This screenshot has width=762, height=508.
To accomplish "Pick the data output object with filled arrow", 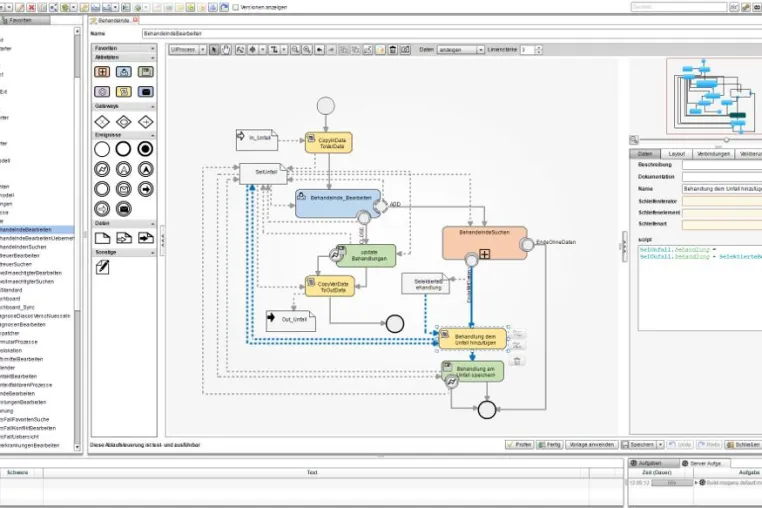I will coord(146,238).
